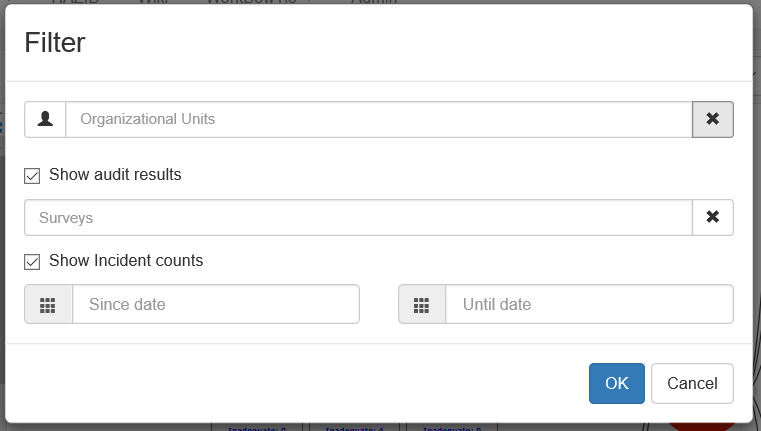The image size is (761, 431).
Task: Focus the Since date input
Action: tap(215, 304)
